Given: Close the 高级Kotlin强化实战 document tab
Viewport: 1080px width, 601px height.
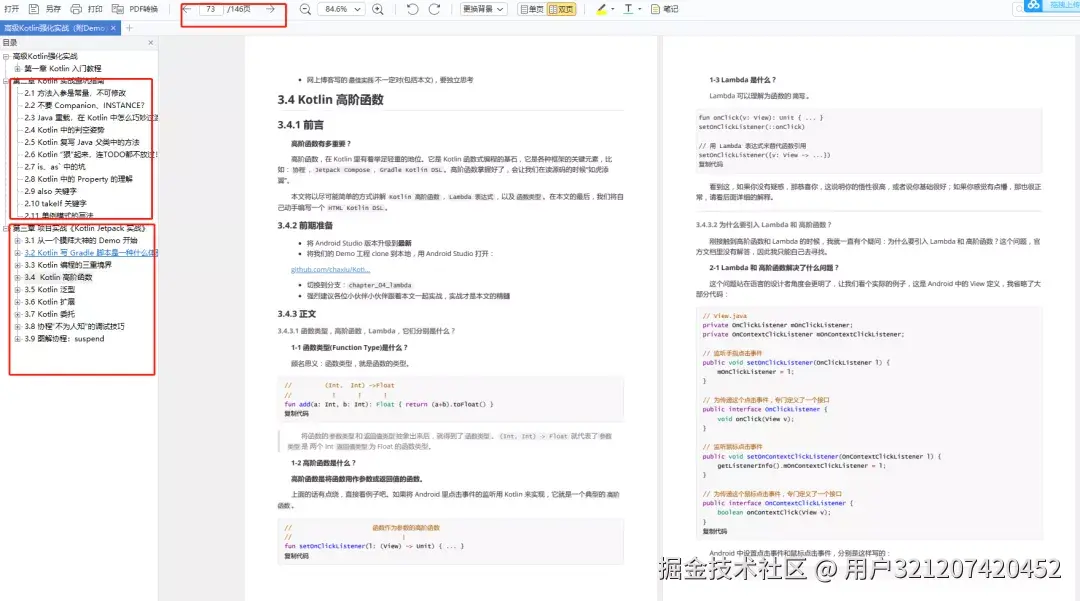Looking at the screenshot, I should 114,28.
